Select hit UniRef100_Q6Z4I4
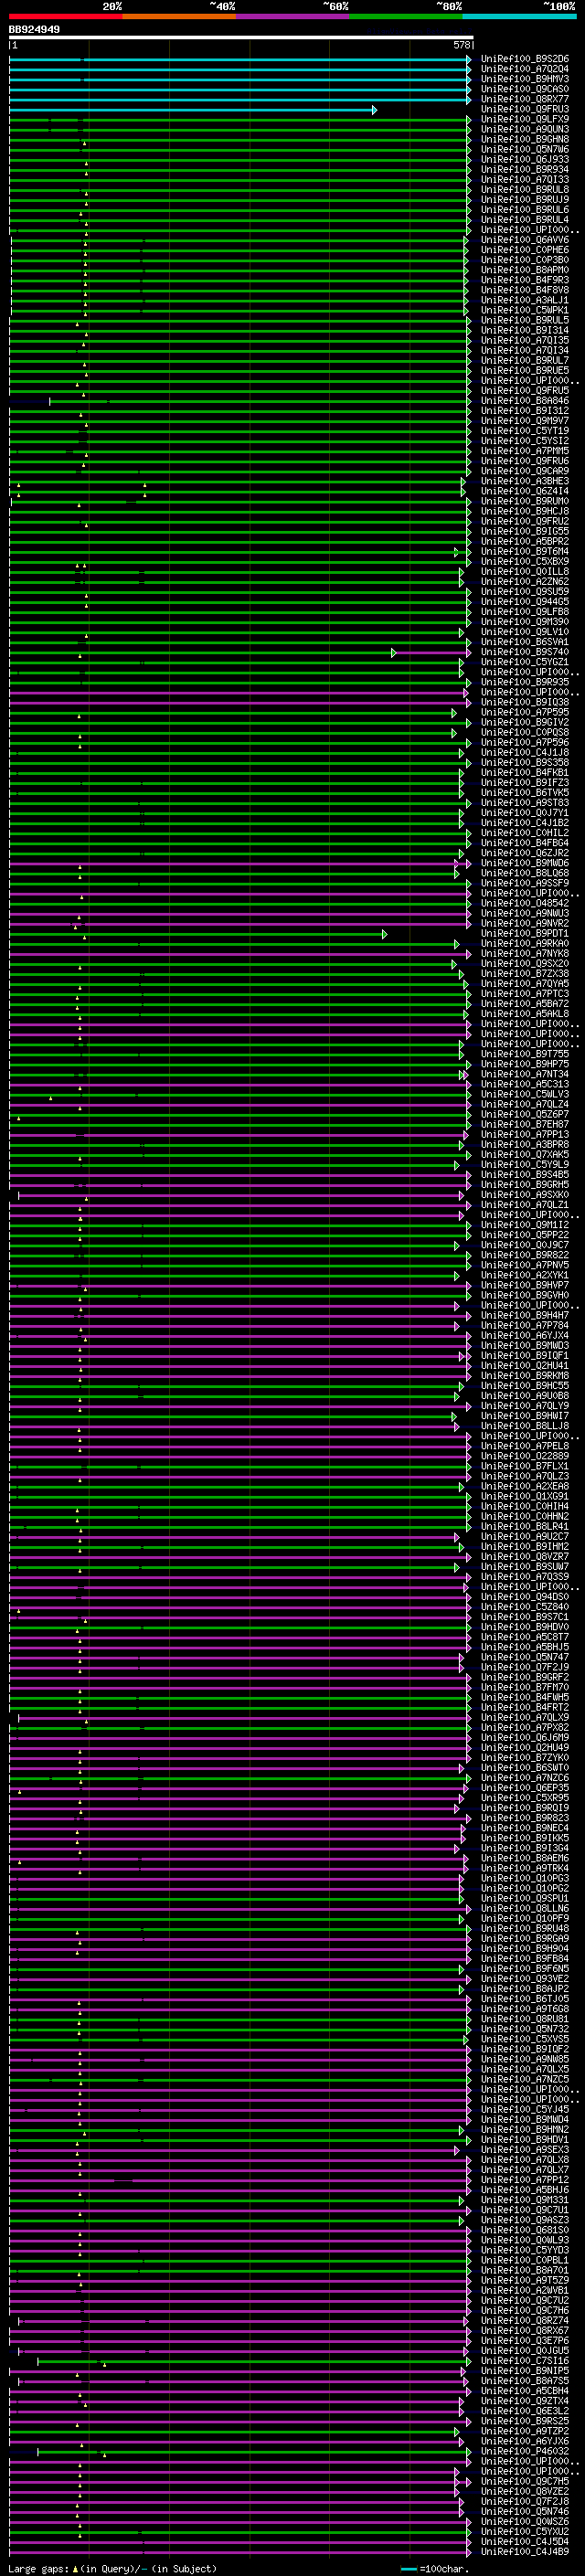 pyautogui.click(x=524, y=491)
